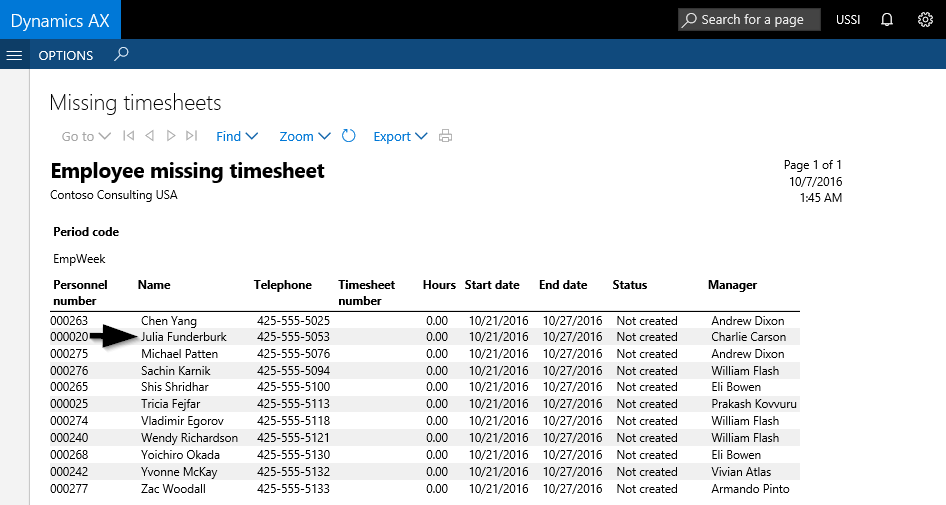
Task: Click the USSI company selector
Action: [848, 19]
